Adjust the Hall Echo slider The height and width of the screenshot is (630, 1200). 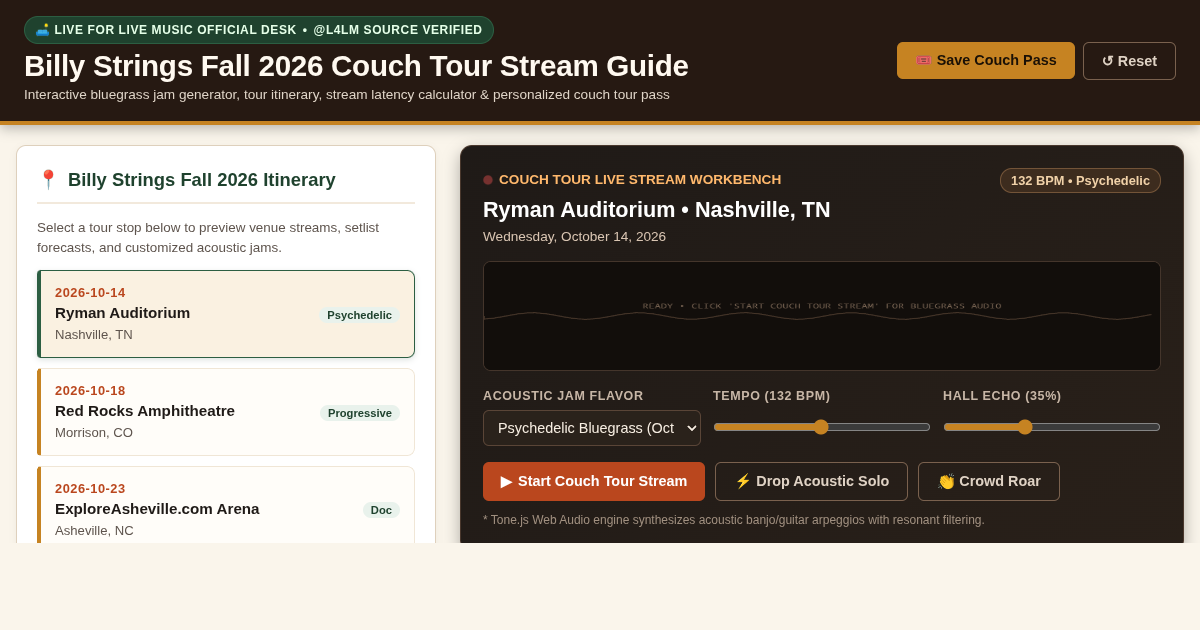[1052, 427]
